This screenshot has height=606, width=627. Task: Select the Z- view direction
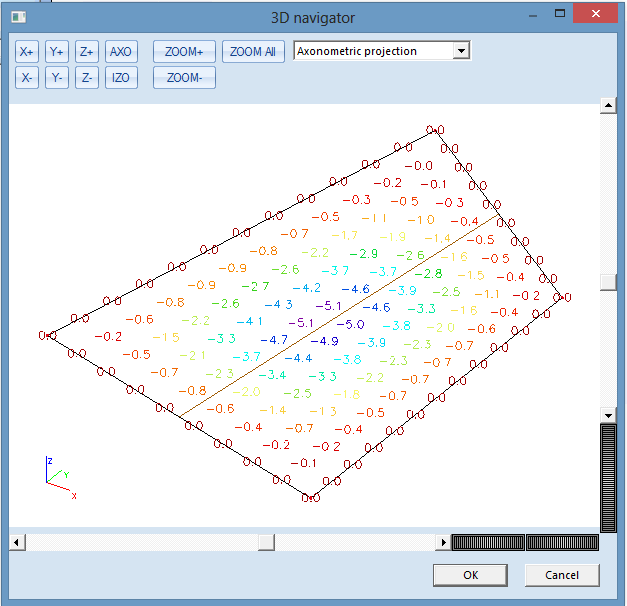tap(87, 78)
